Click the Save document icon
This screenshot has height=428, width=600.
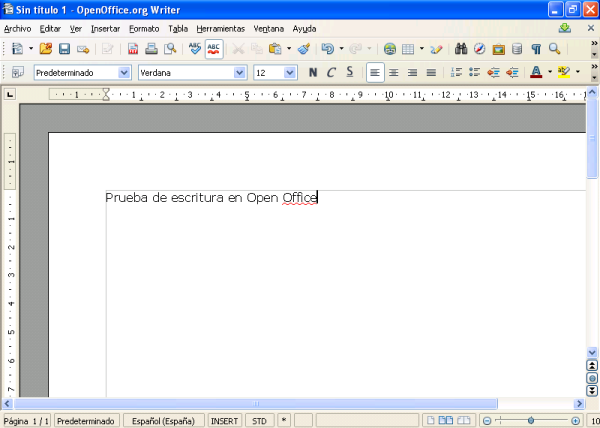pyautogui.click(x=64, y=48)
